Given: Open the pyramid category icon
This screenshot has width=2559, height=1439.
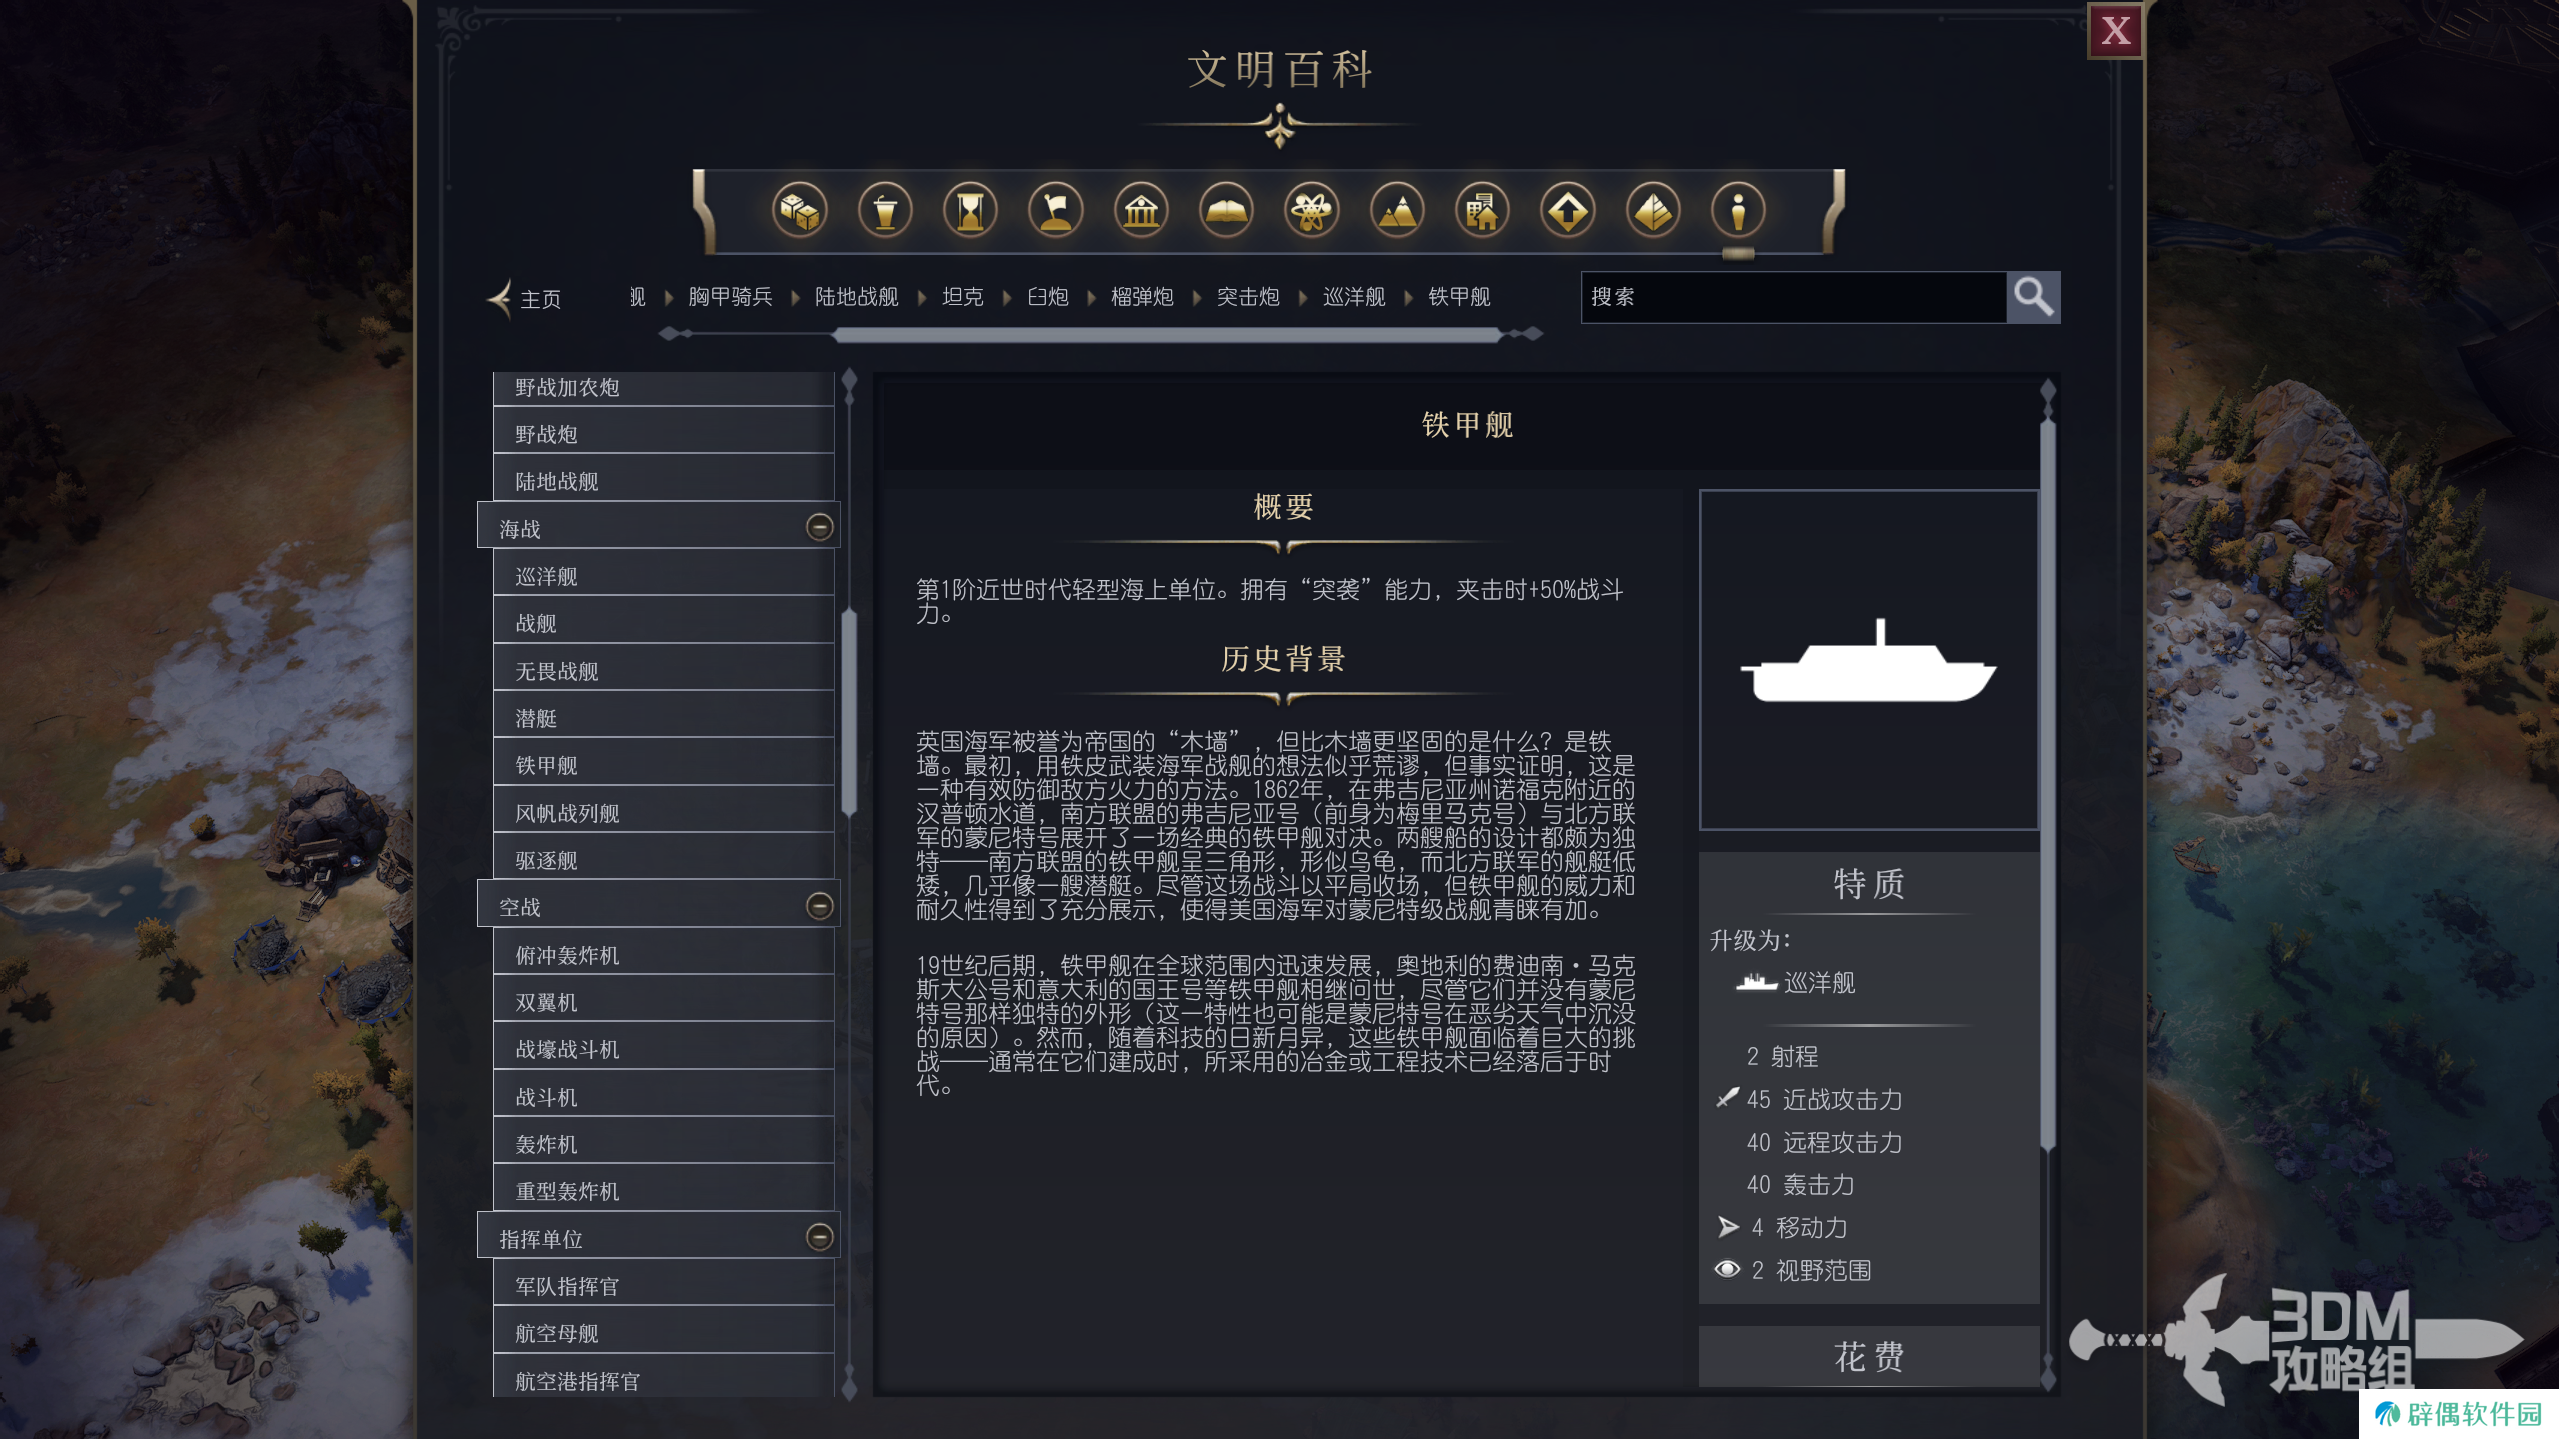Looking at the screenshot, I should tap(1653, 211).
